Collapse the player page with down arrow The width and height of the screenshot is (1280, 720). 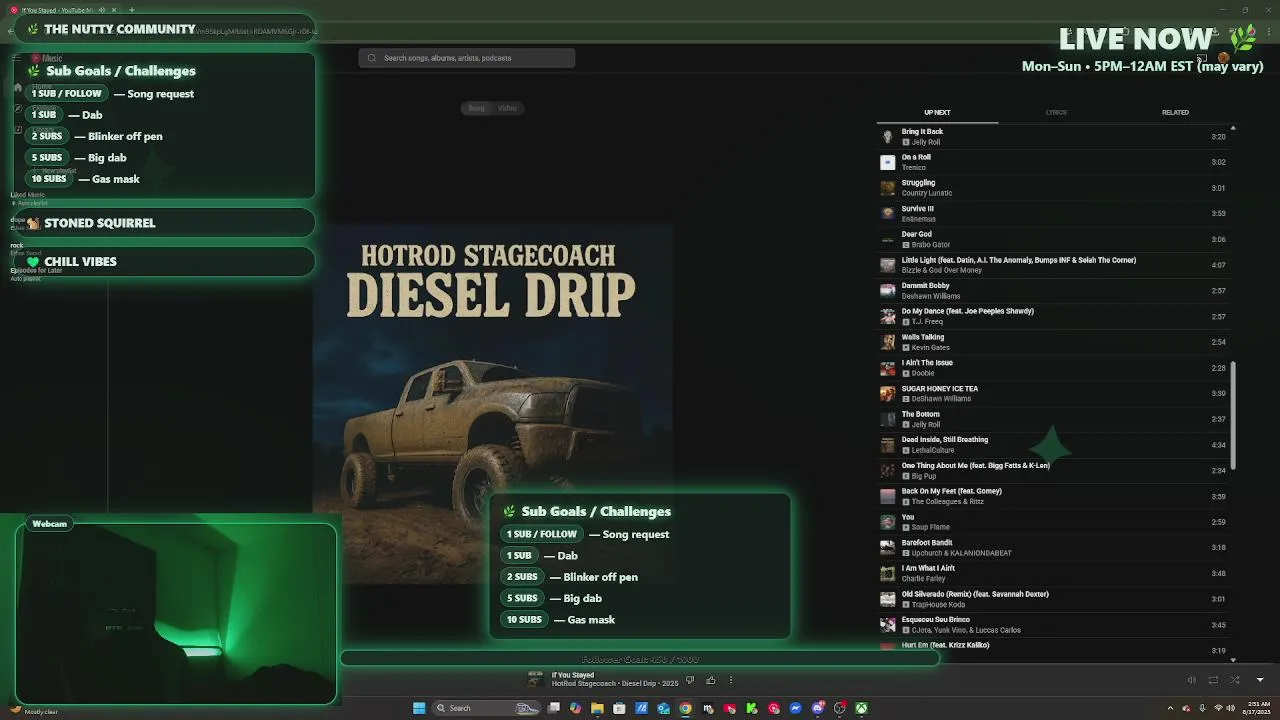tap(1259, 680)
